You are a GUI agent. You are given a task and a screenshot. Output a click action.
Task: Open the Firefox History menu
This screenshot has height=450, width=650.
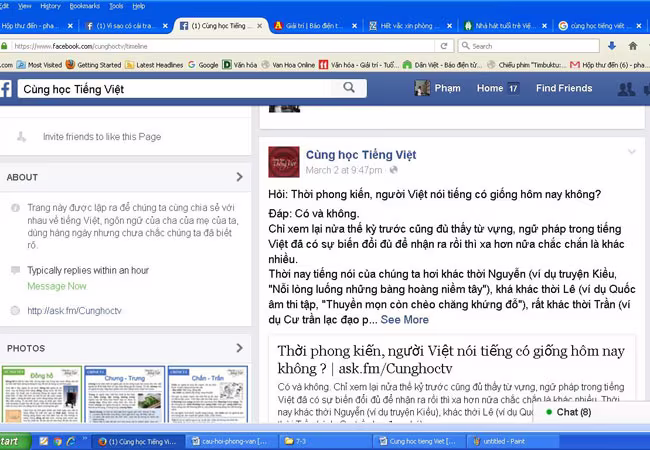(50, 6)
